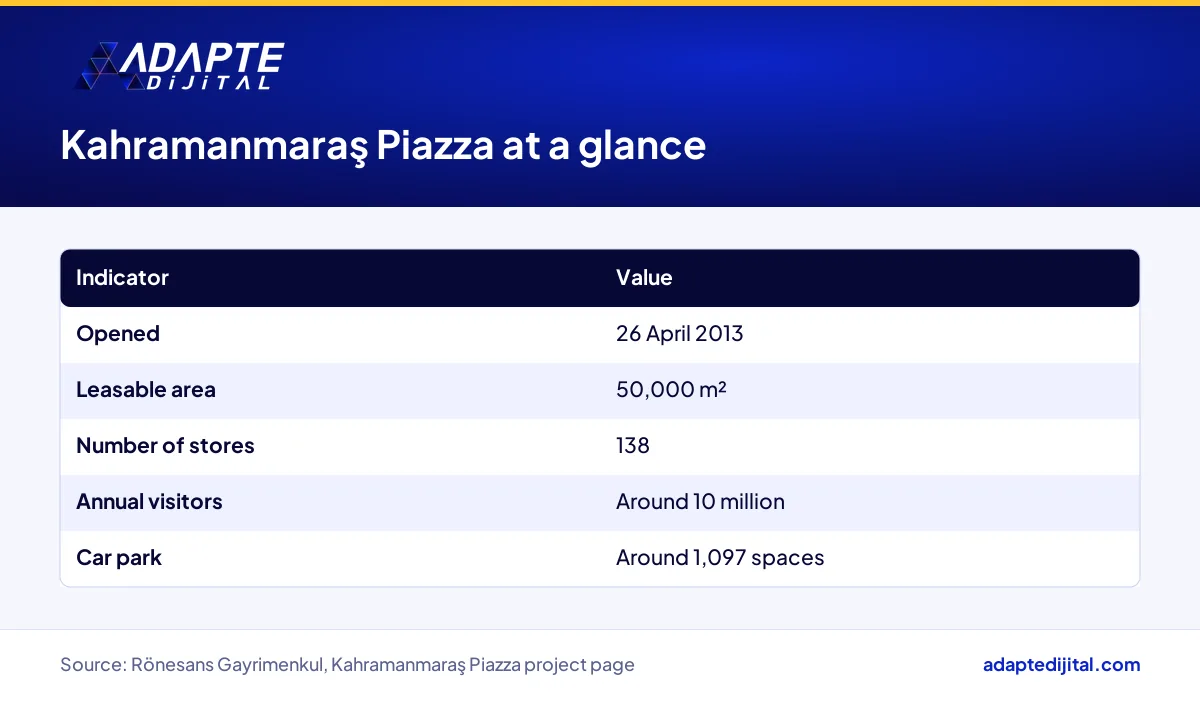The height and width of the screenshot is (715, 1200).
Task: Open the adaptedijital.com link
Action: (x=1061, y=665)
